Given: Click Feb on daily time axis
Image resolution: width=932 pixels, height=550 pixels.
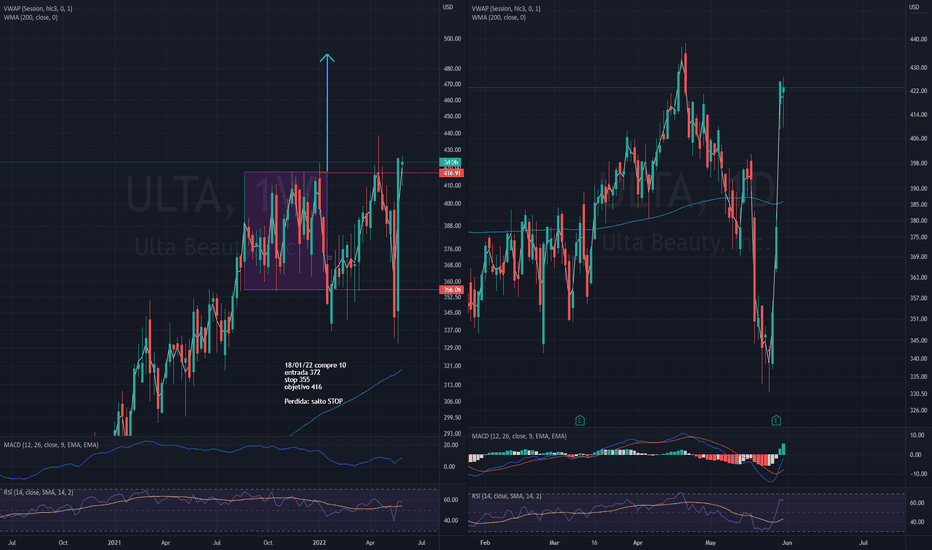Looking at the screenshot, I should [485, 542].
